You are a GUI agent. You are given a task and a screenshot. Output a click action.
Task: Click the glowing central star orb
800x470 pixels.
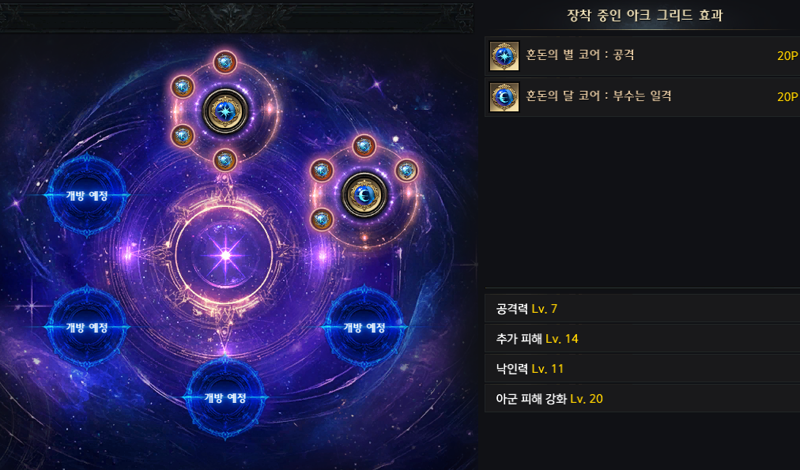point(225,255)
